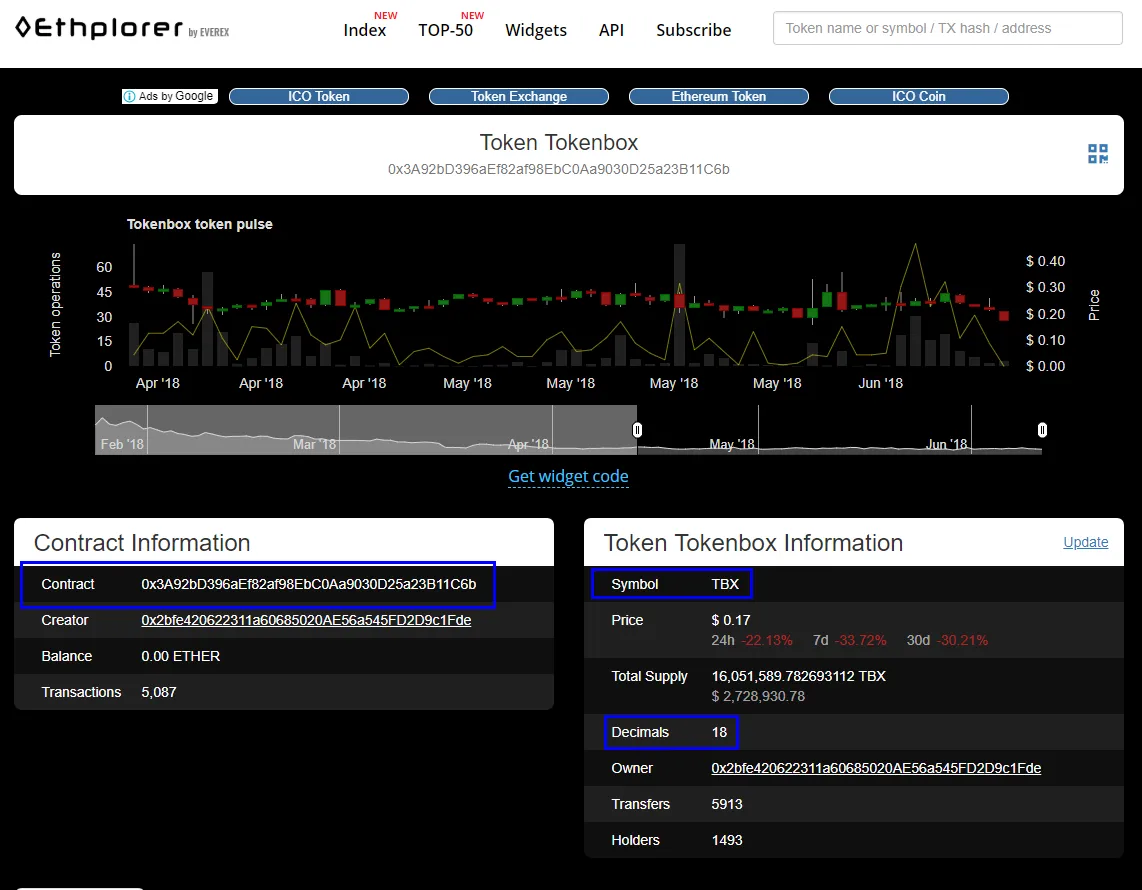Open the TOP-50 menu item
Image resolution: width=1142 pixels, height=890 pixels.
pyautogui.click(x=446, y=30)
